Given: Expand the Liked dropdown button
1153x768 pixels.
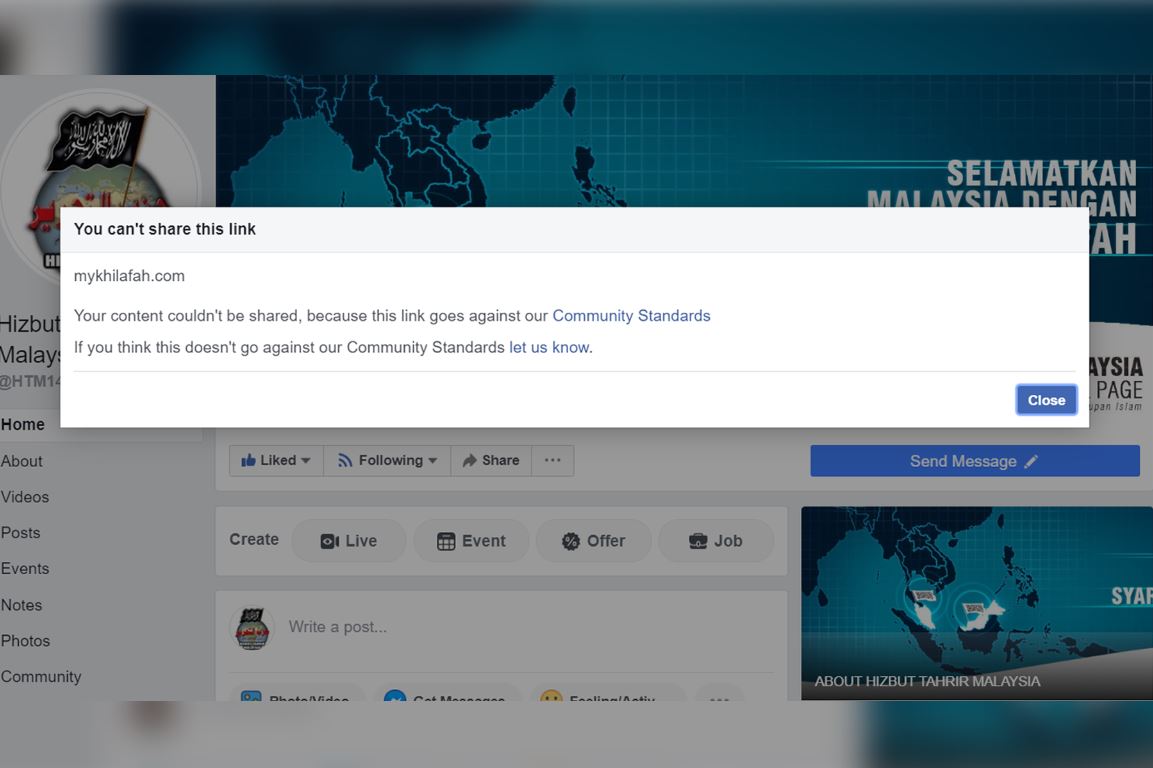Looking at the screenshot, I should coord(276,461).
